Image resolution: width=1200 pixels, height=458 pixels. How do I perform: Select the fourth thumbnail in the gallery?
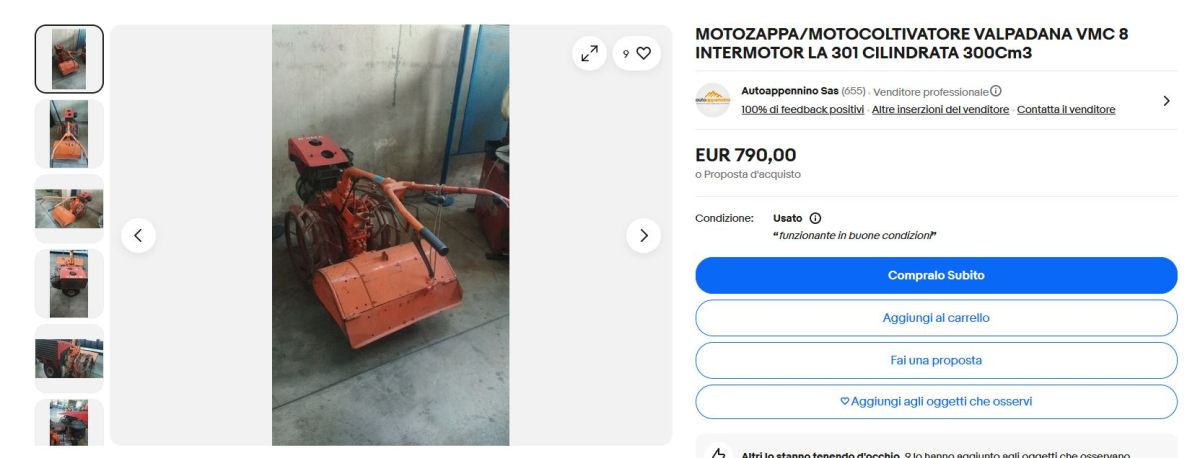pyautogui.click(x=69, y=284)
